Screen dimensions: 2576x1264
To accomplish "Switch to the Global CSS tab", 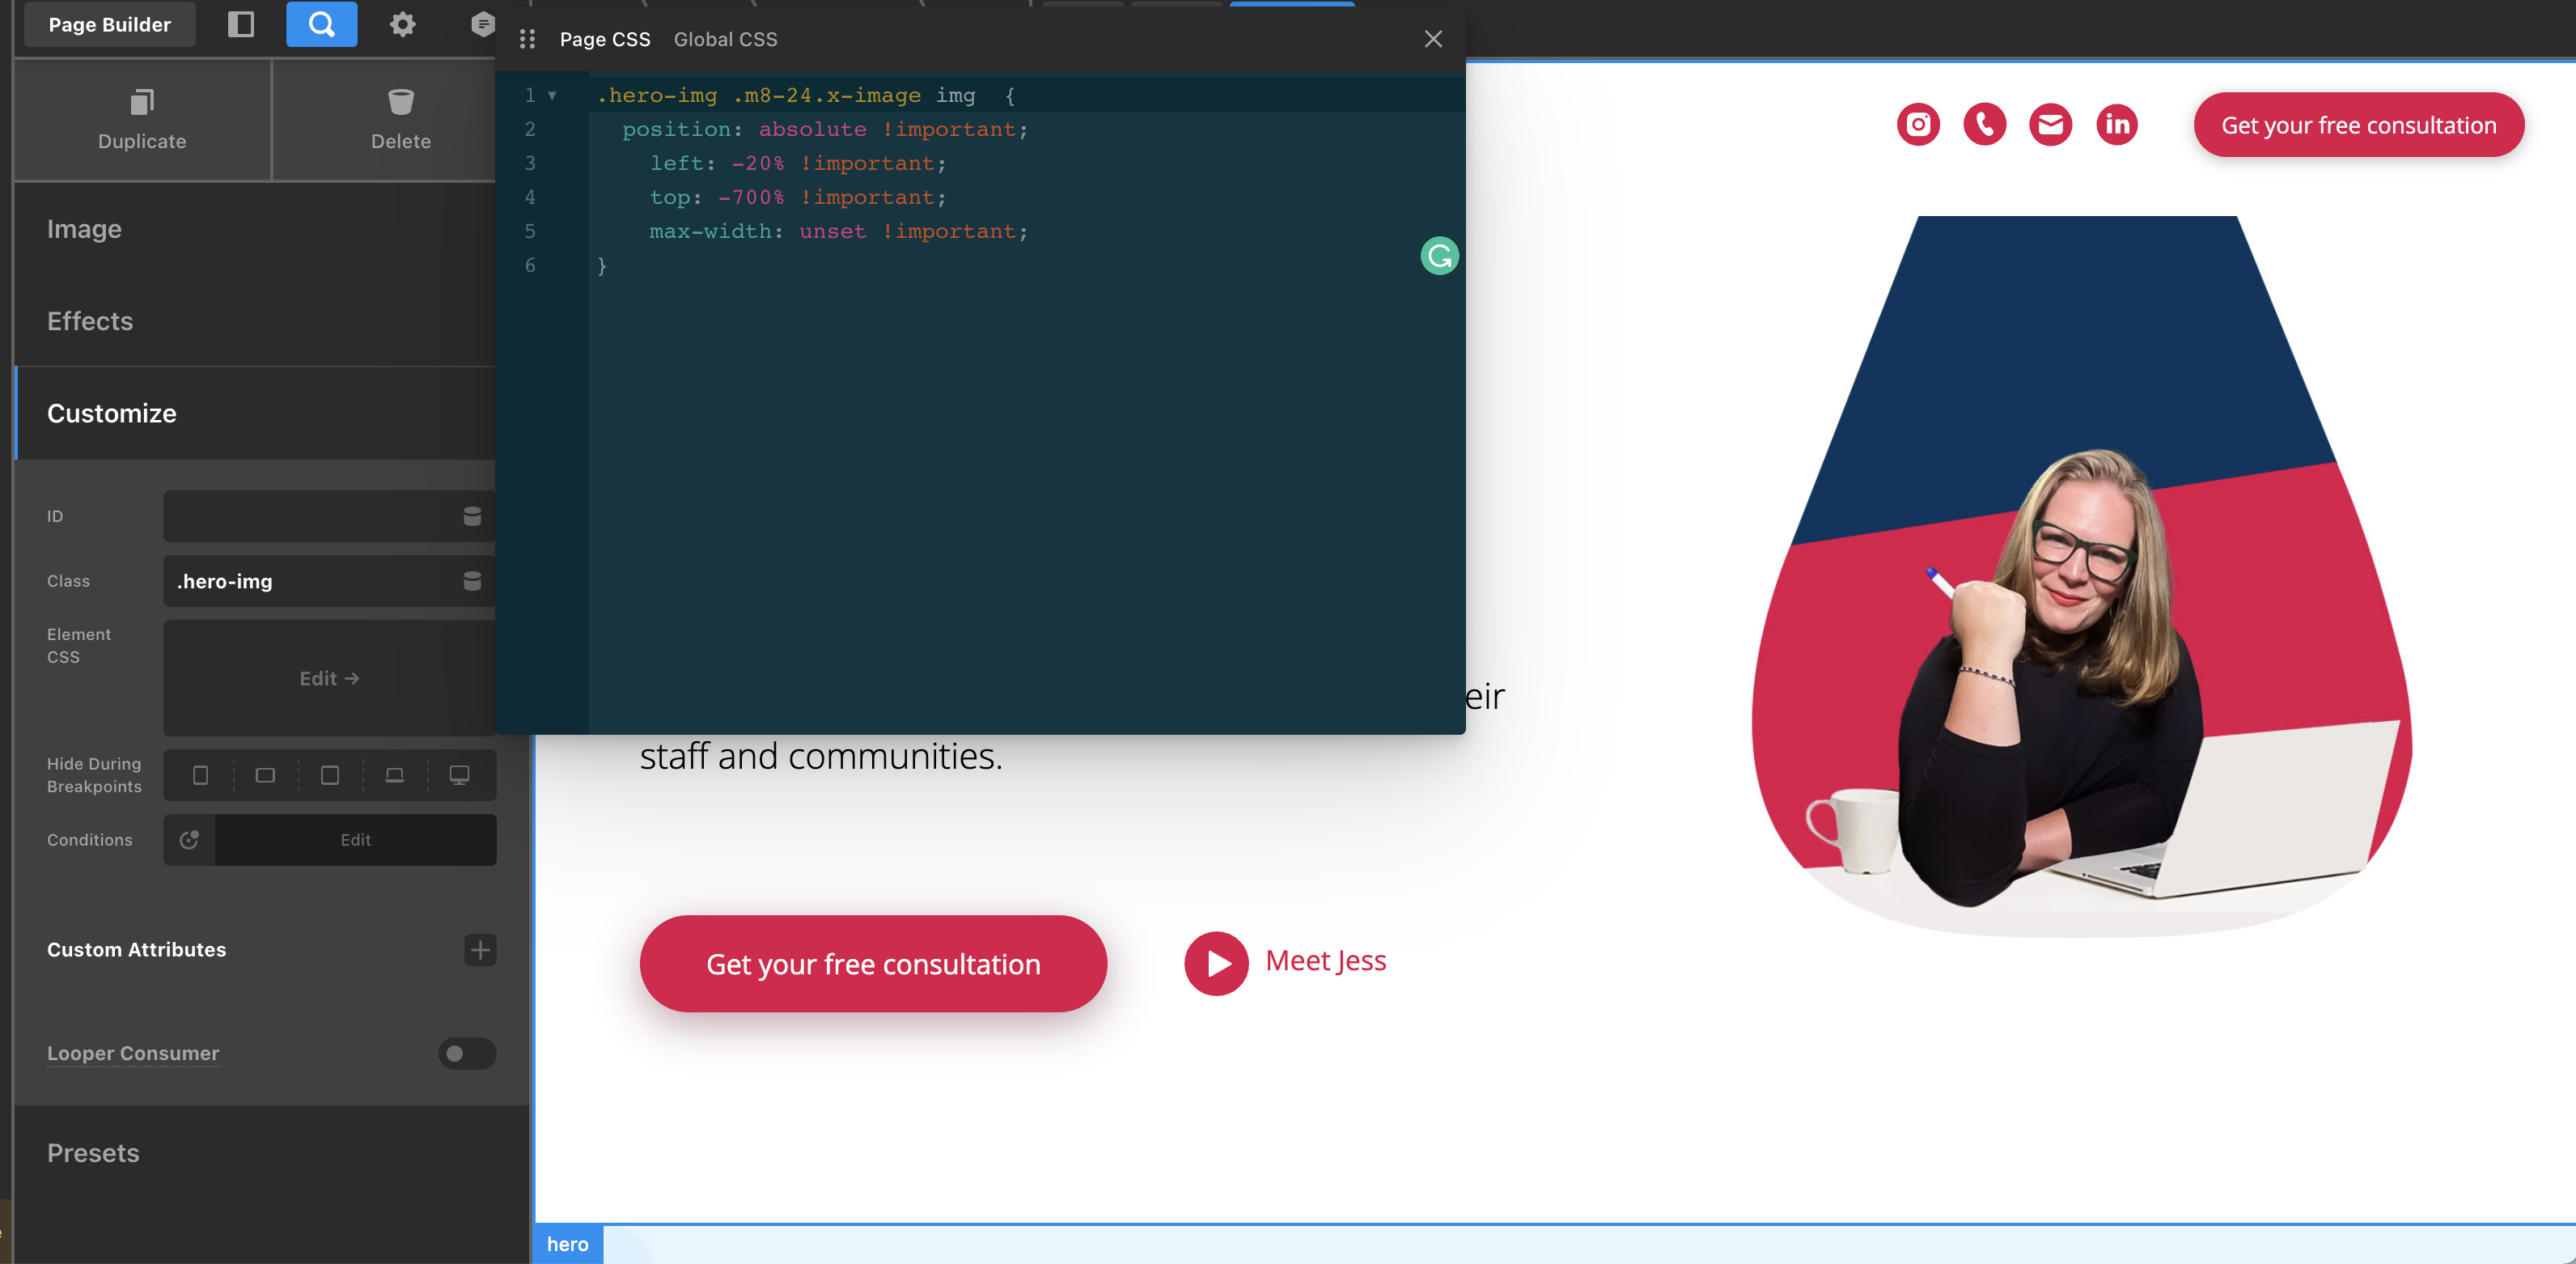I will (725, 39).
